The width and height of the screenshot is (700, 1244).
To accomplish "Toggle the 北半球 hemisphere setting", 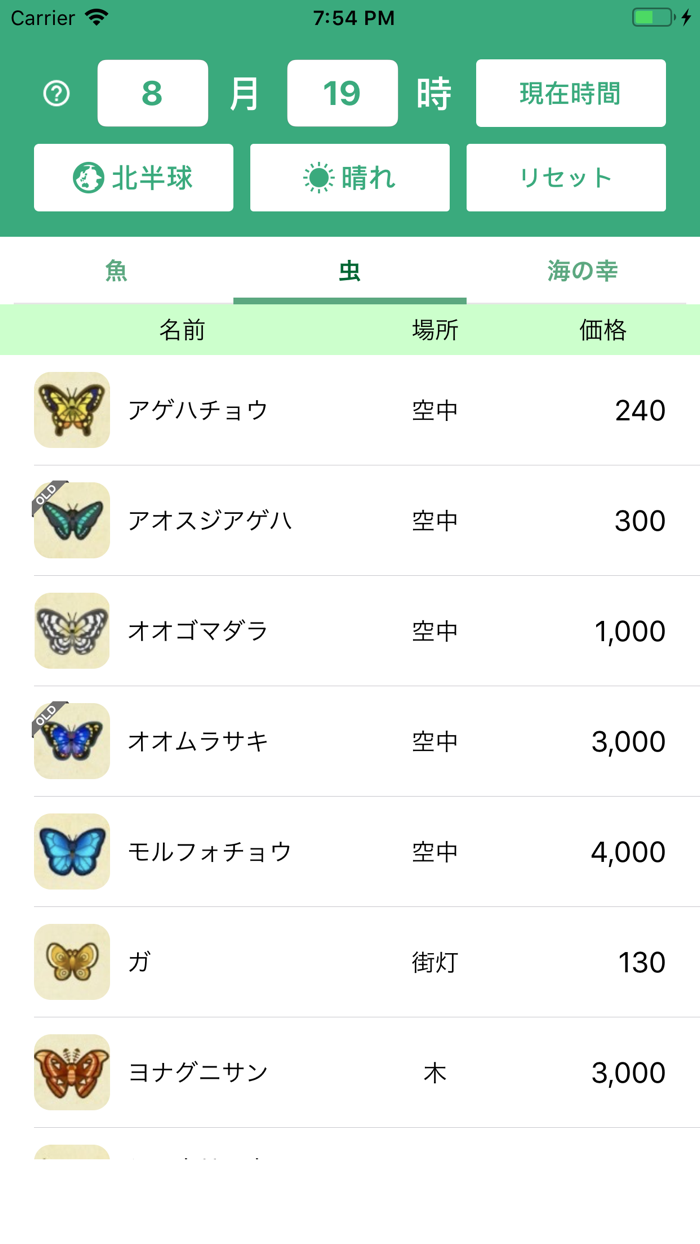I will tap(133, 177).
